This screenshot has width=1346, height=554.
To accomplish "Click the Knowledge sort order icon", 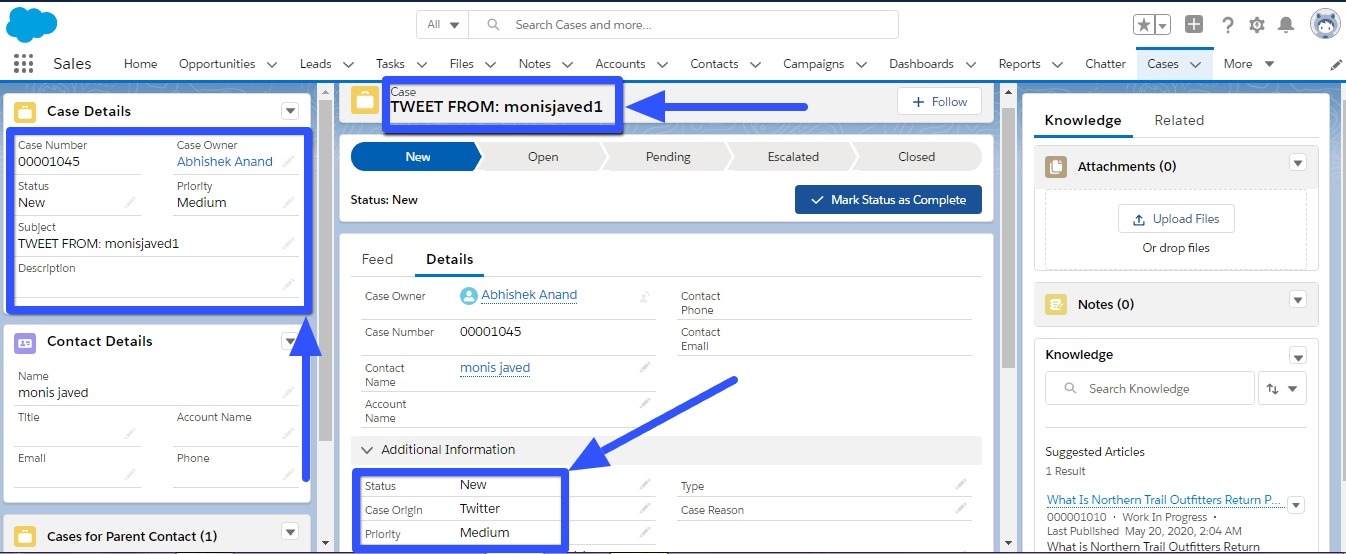I will pos(1281,389).
